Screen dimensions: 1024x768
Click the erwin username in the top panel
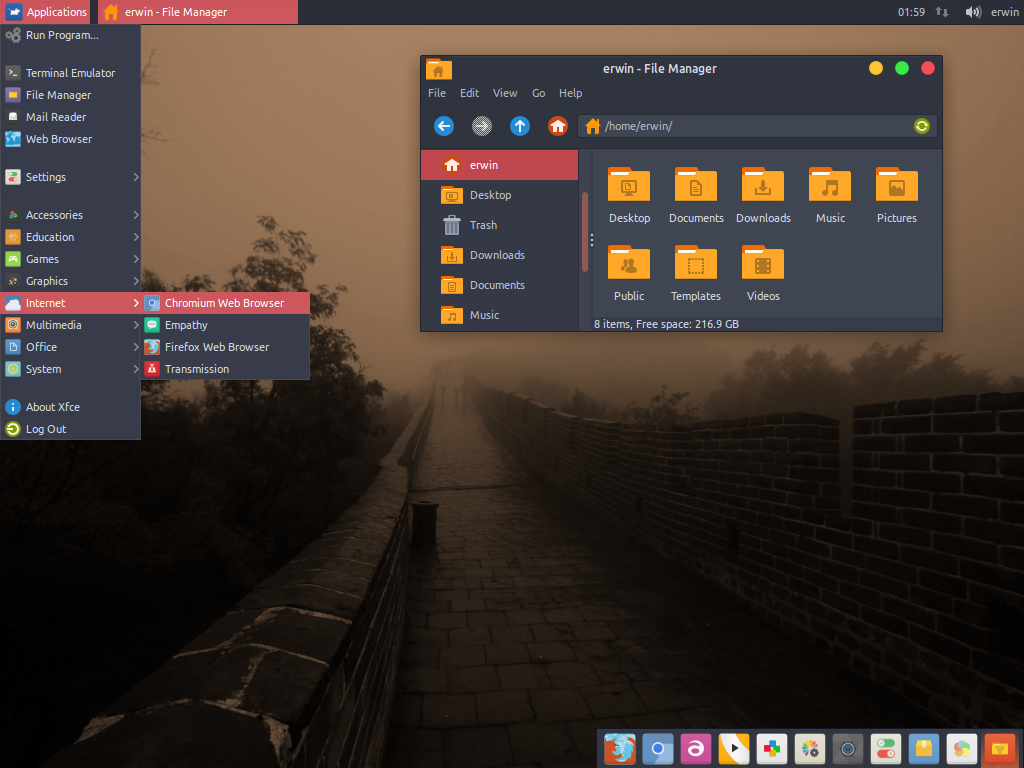point(1004,12)
